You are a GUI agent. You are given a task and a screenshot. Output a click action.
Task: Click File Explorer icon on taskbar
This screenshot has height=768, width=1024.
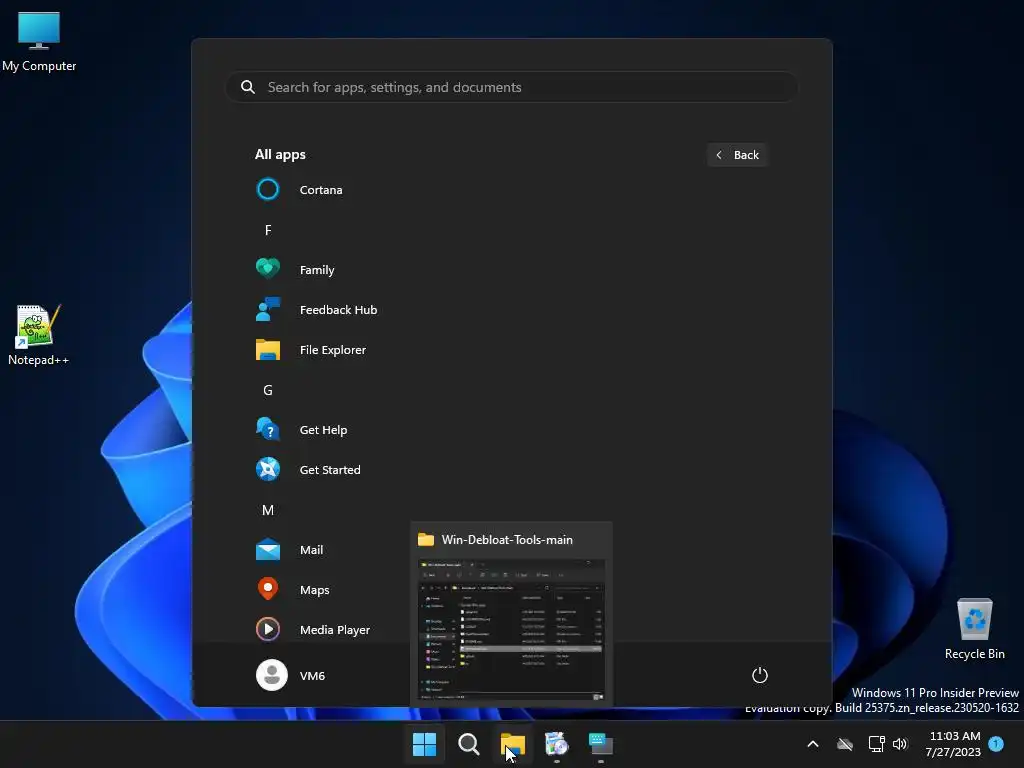point(513,744)
